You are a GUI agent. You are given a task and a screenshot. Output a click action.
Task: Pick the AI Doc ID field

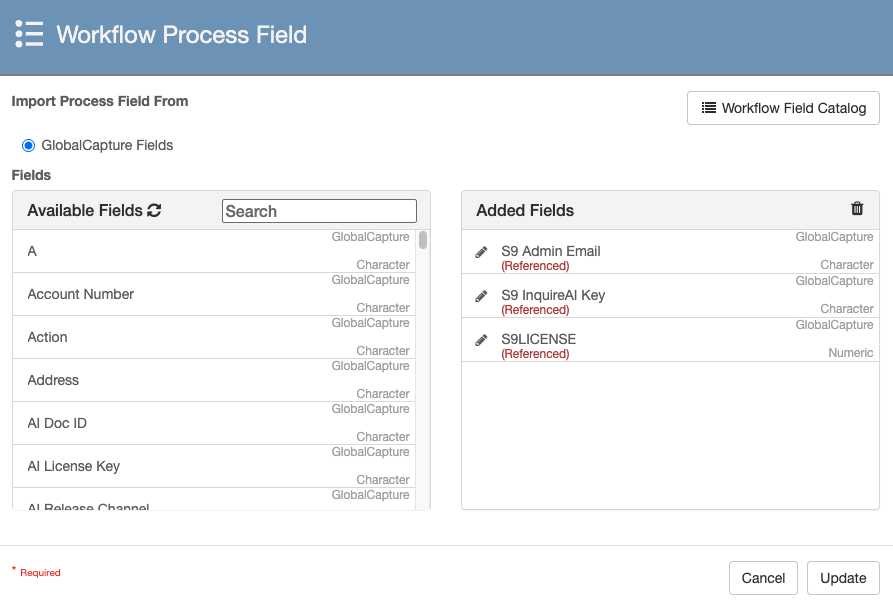(57, 423)
